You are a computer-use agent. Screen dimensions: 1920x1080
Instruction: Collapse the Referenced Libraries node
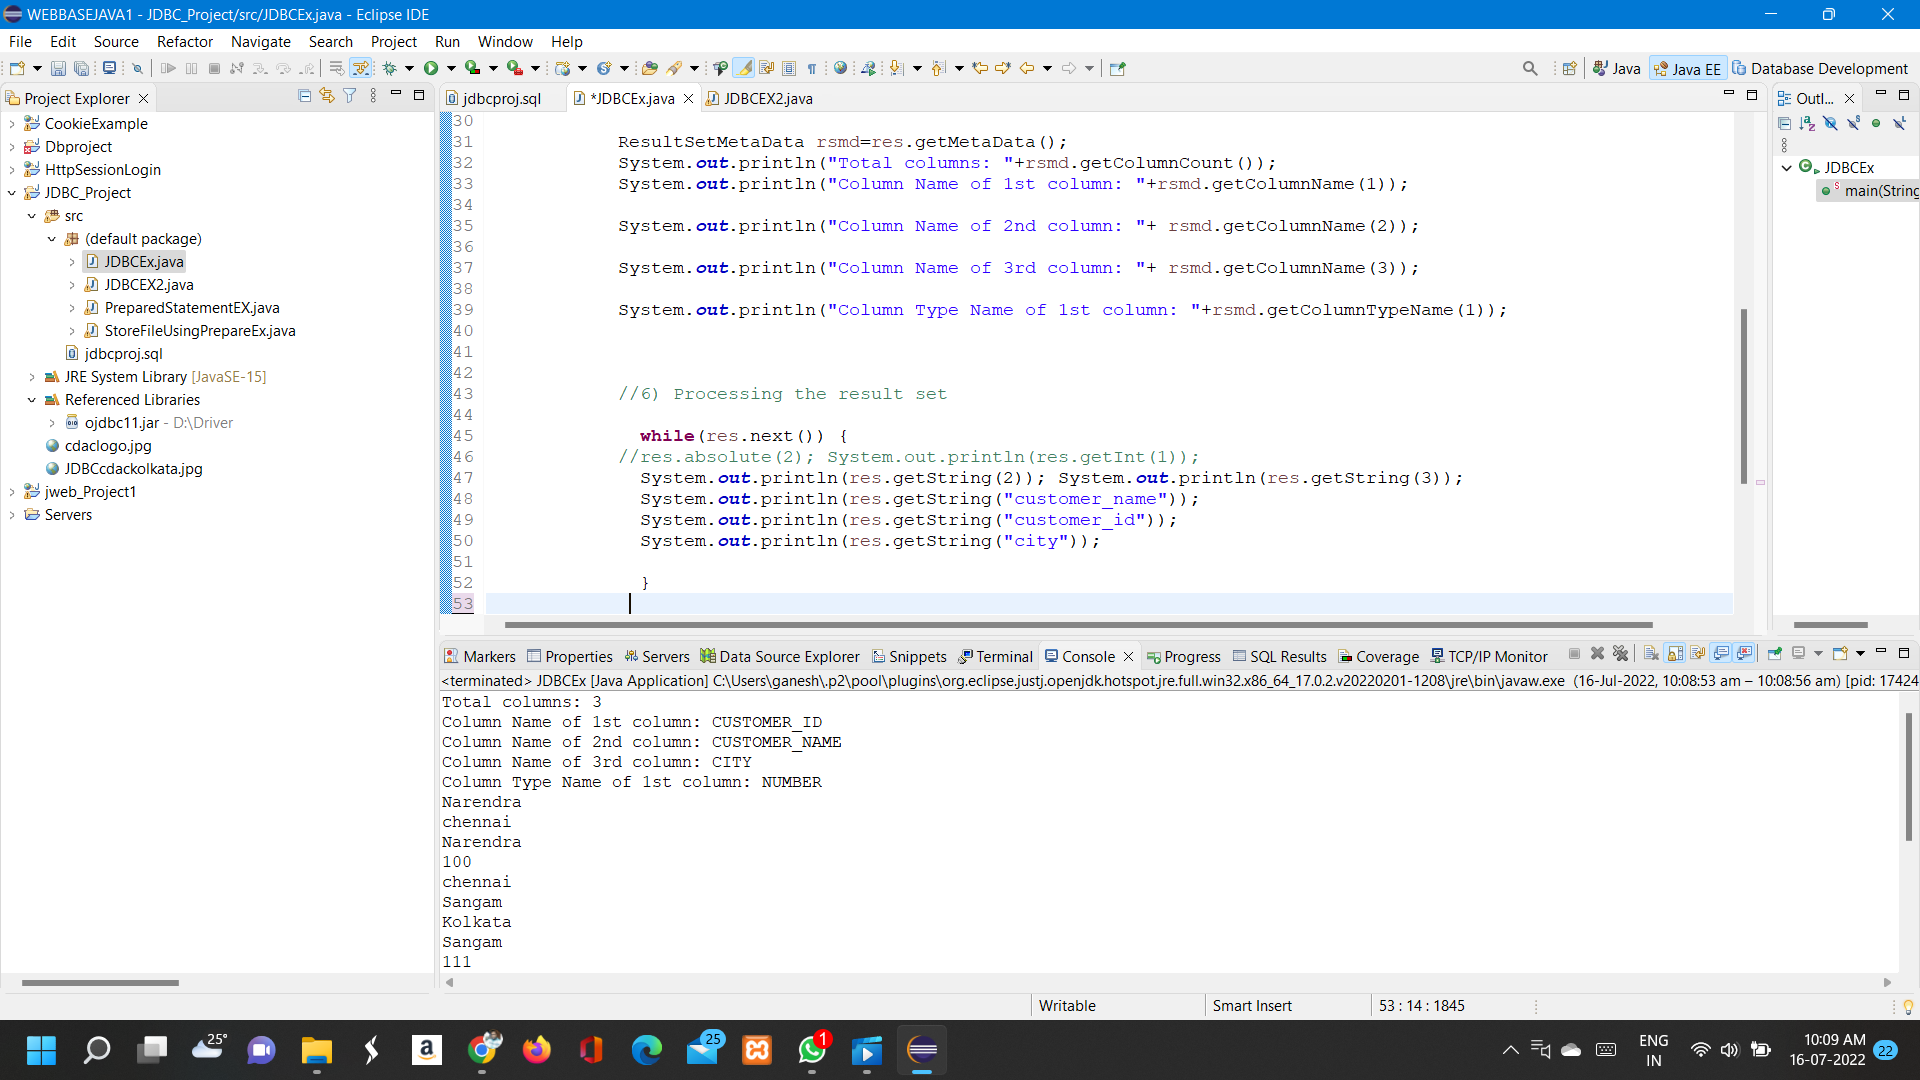[x=32, y=400]
